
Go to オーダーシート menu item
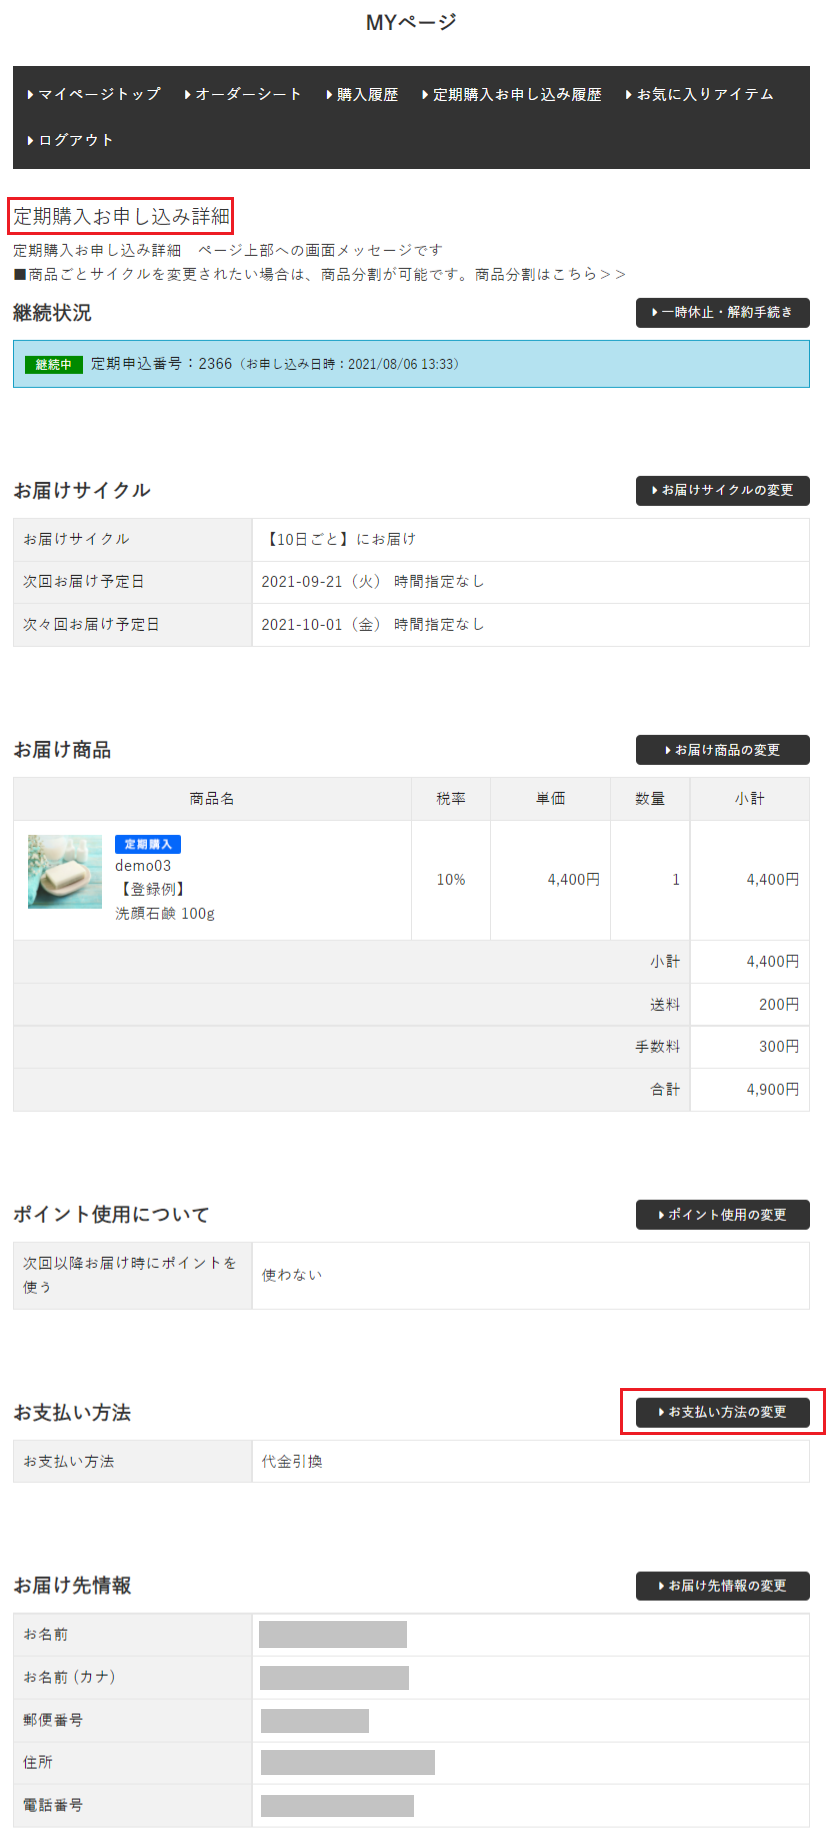pos(247,94)
